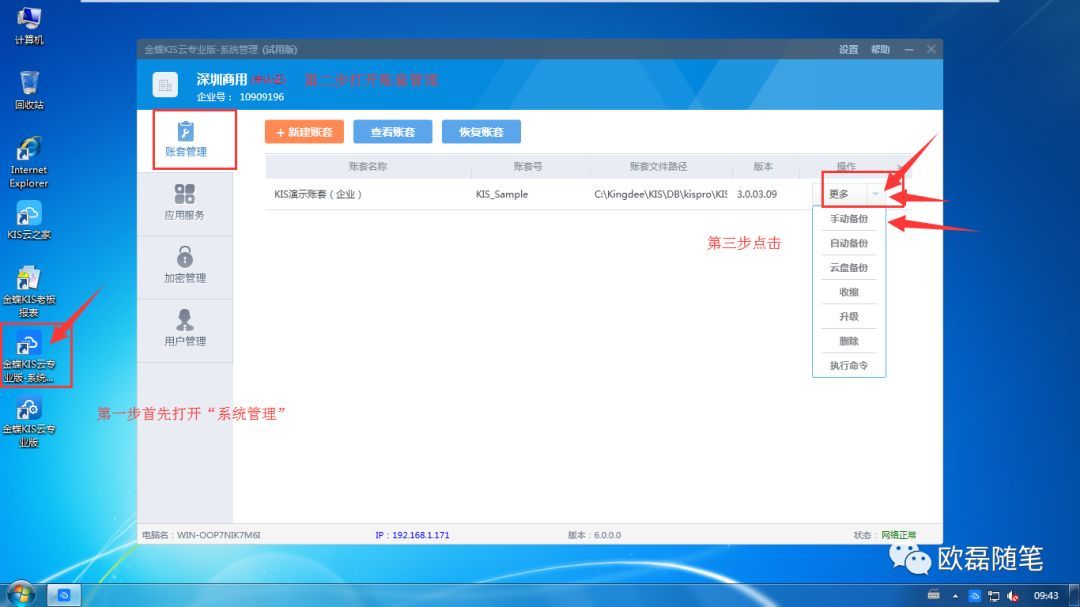This screenshot has width=1080, height=607.
Task: Click the 账套文件路径 column header
Action: (658, 167)
